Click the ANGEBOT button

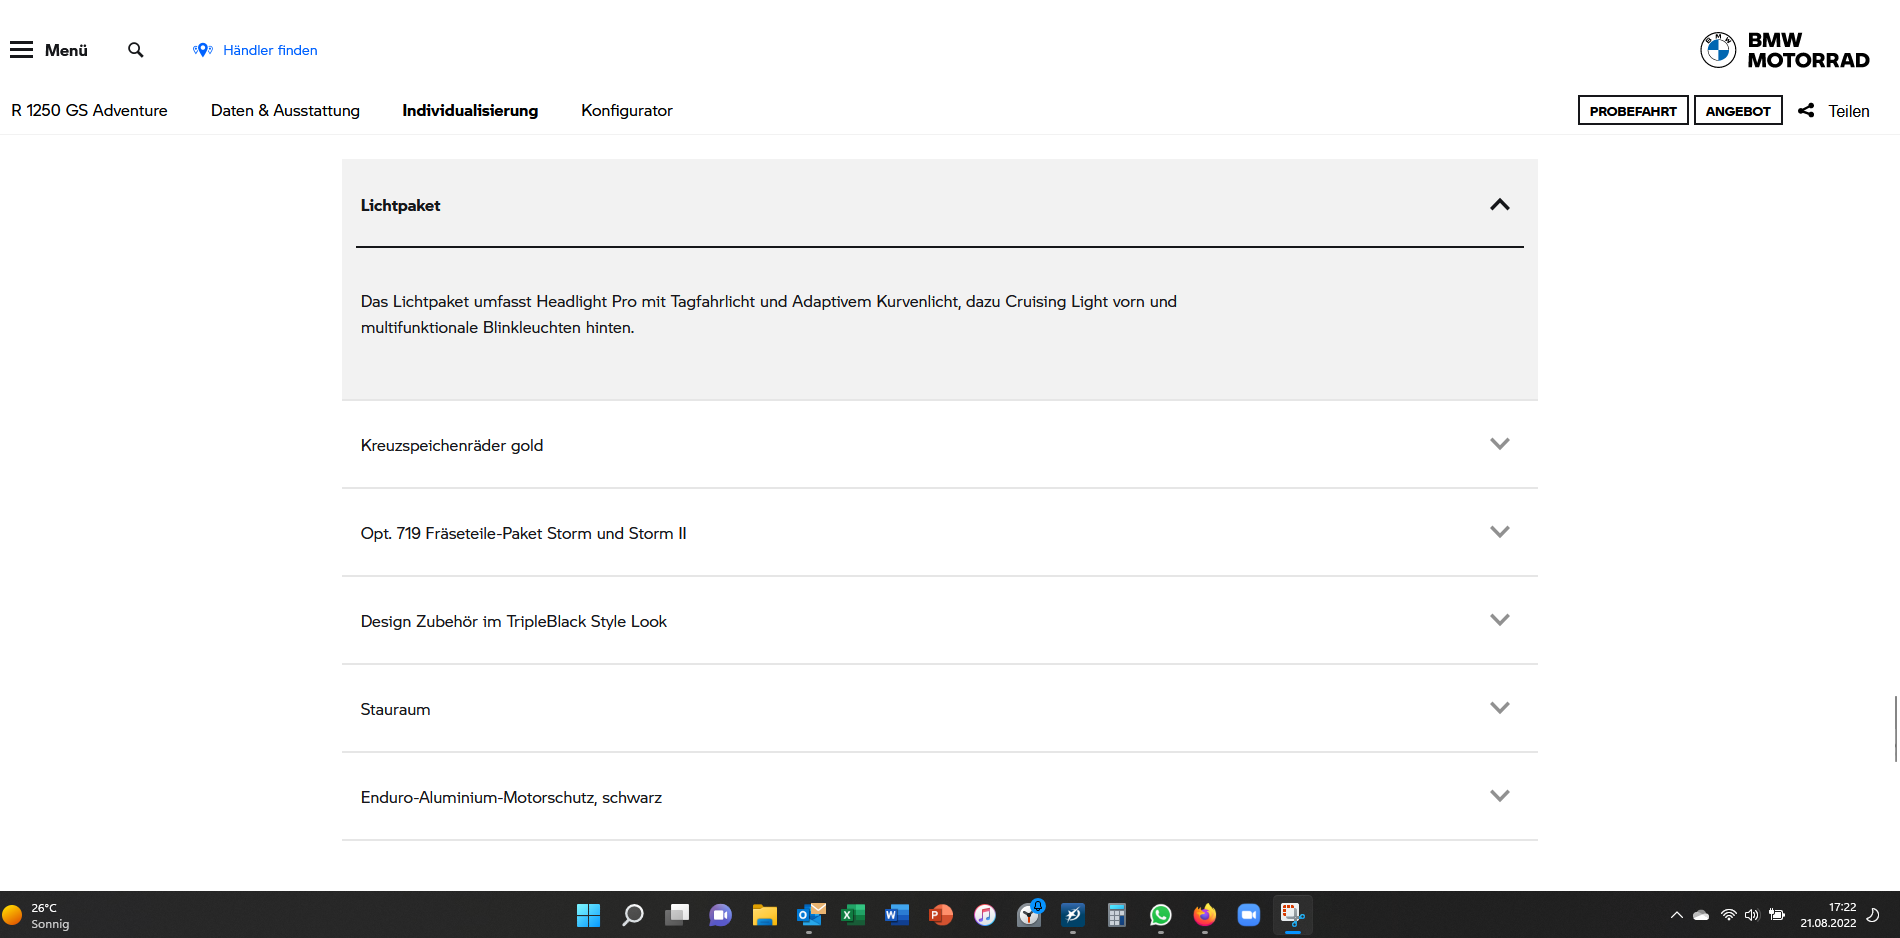tap(1738, 110)
